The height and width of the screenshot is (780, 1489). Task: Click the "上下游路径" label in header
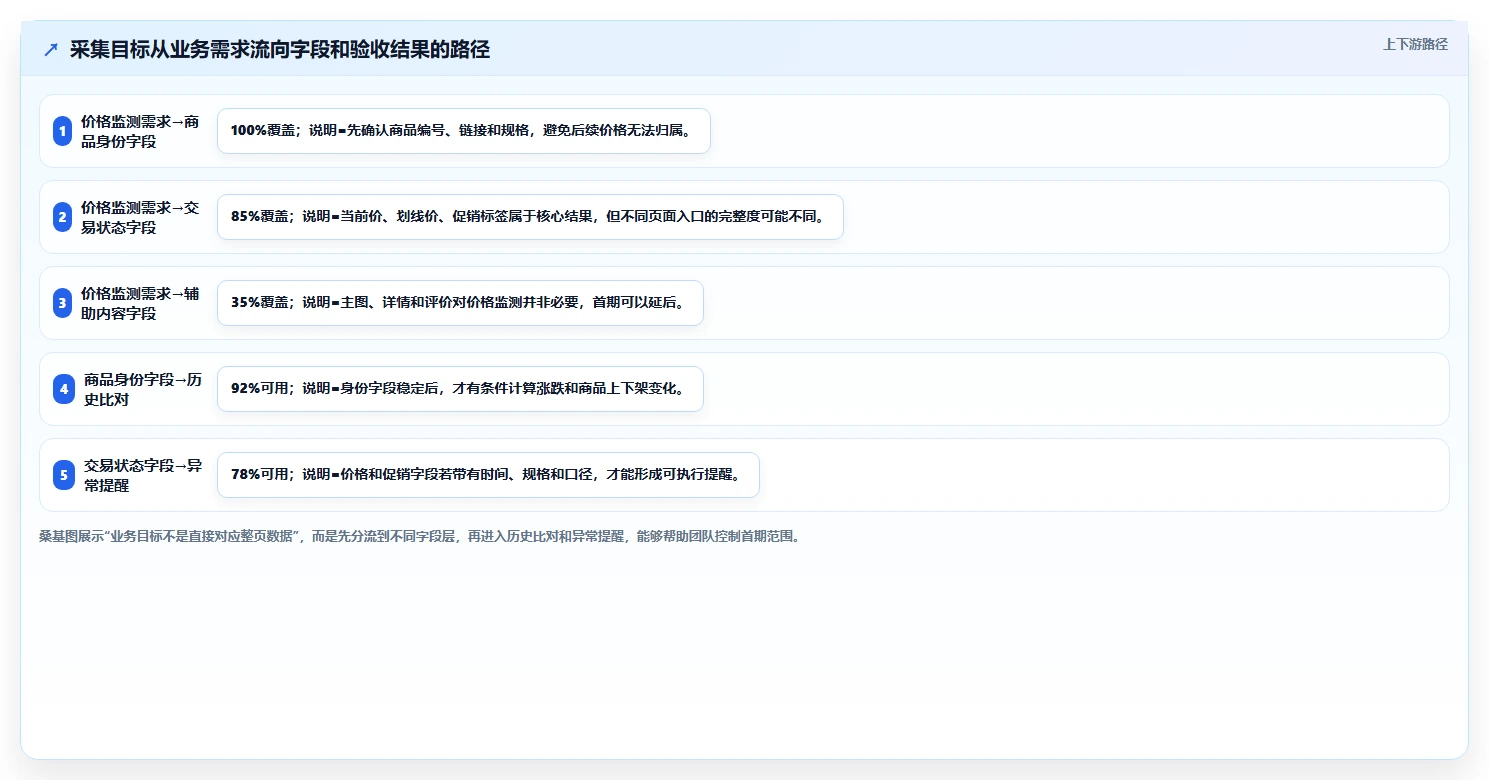pos(1415,44)
